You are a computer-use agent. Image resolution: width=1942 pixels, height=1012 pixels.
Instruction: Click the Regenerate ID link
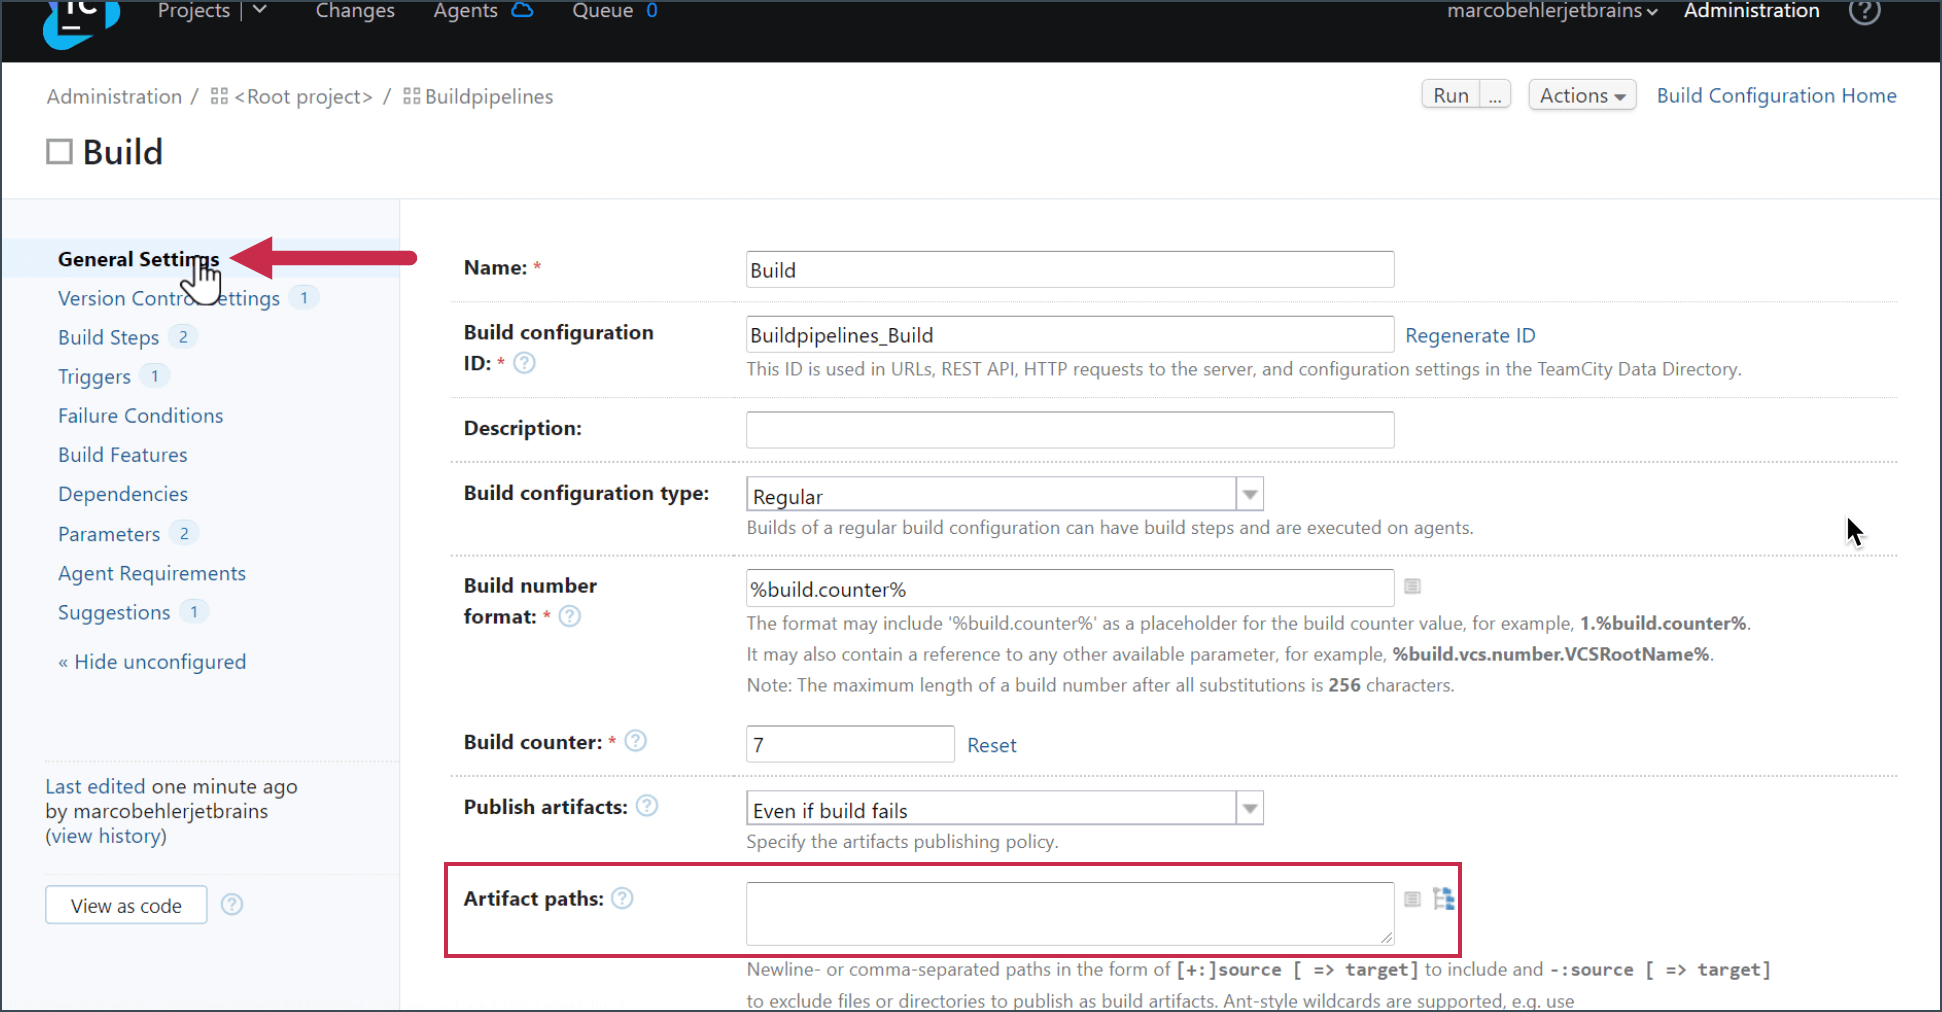pos(1469,336)
